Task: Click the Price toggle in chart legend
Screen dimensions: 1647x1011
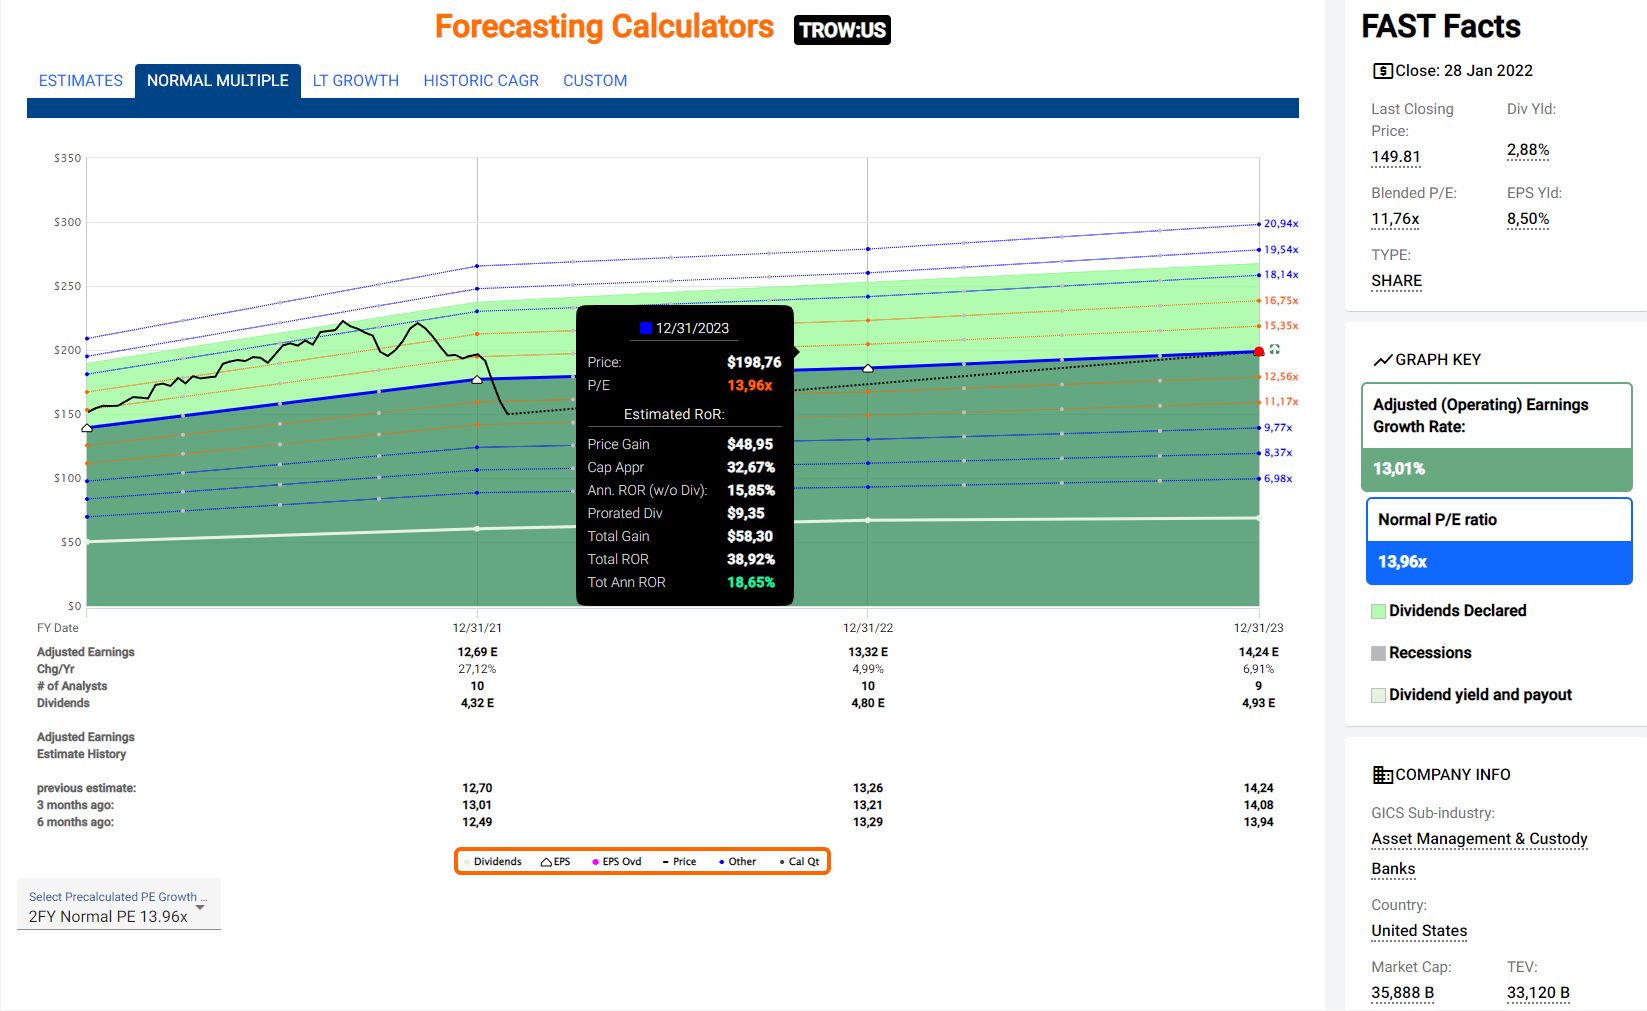Action: [680, 862]
